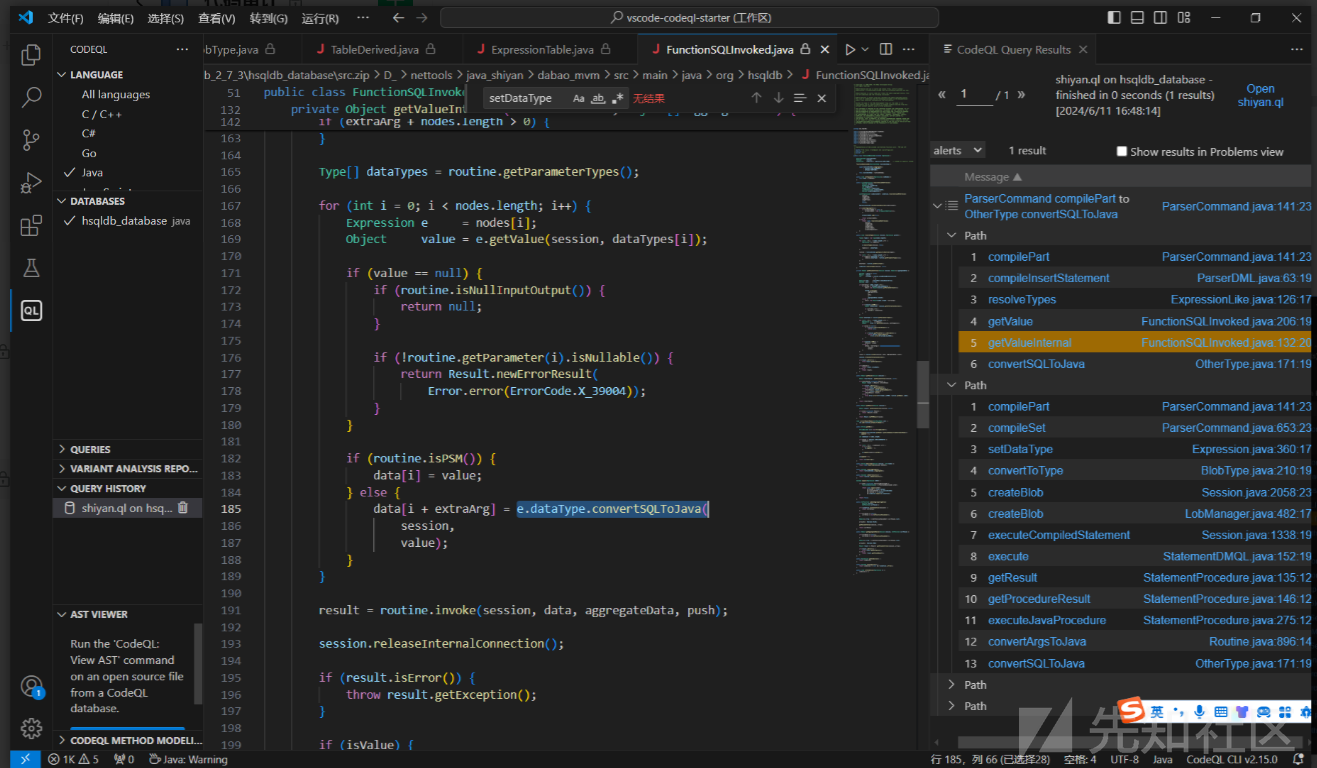Open the Search view in activity bar
The height and width of the screenshot is (768, 1317).
(31, 97)
